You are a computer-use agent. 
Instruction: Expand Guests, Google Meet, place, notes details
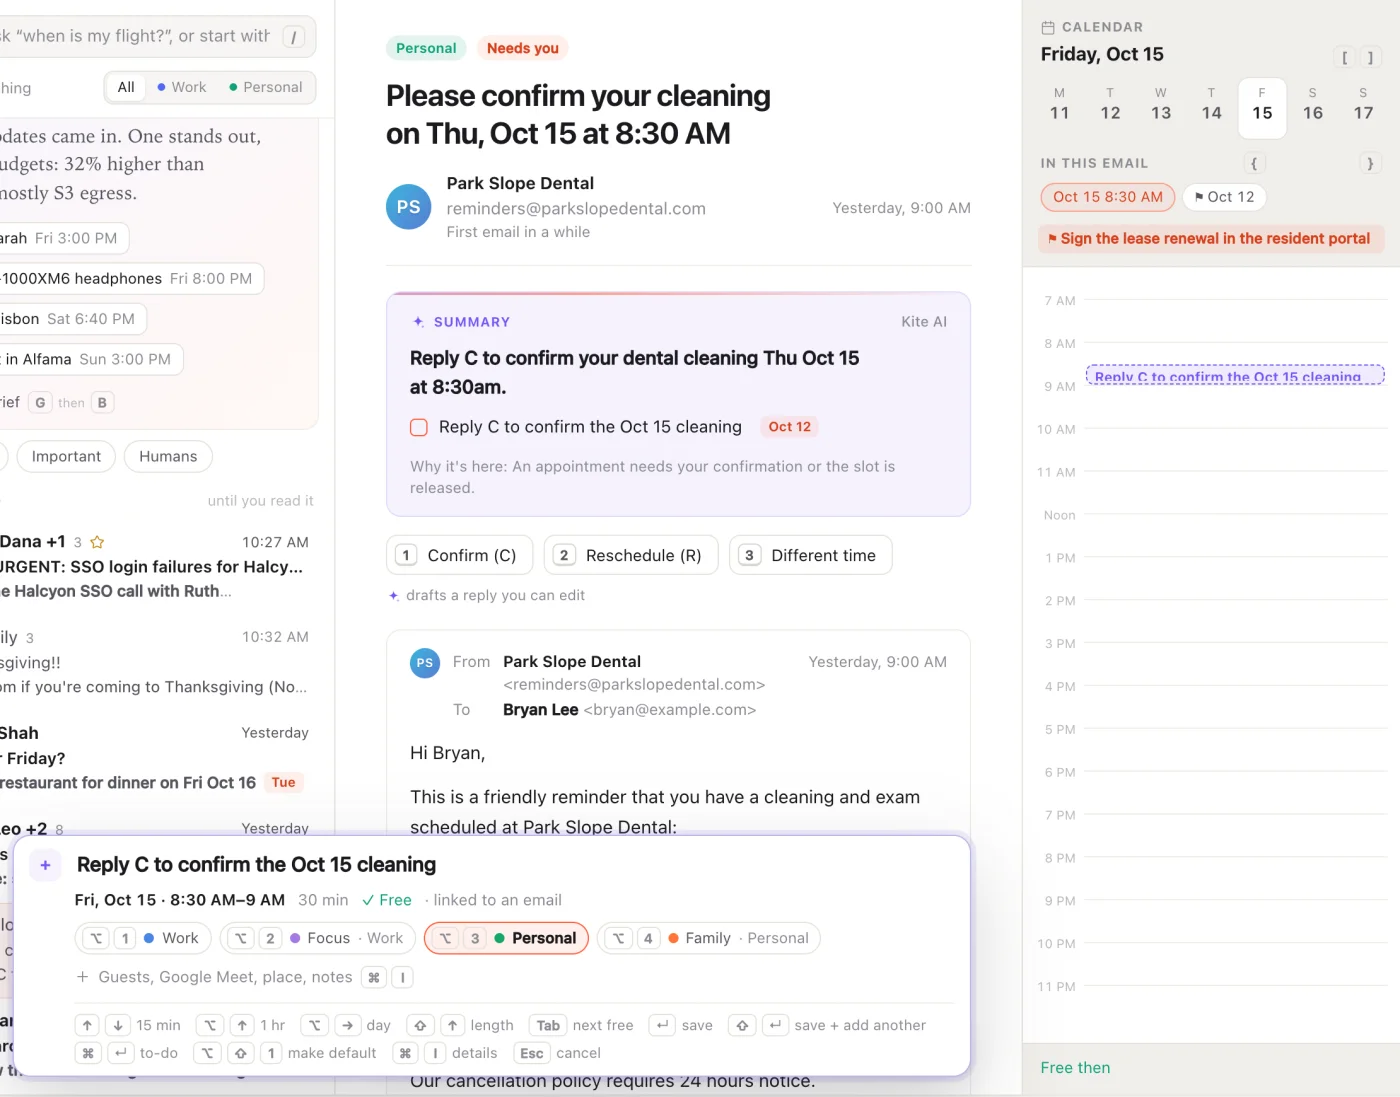click(x=244, y=977)
